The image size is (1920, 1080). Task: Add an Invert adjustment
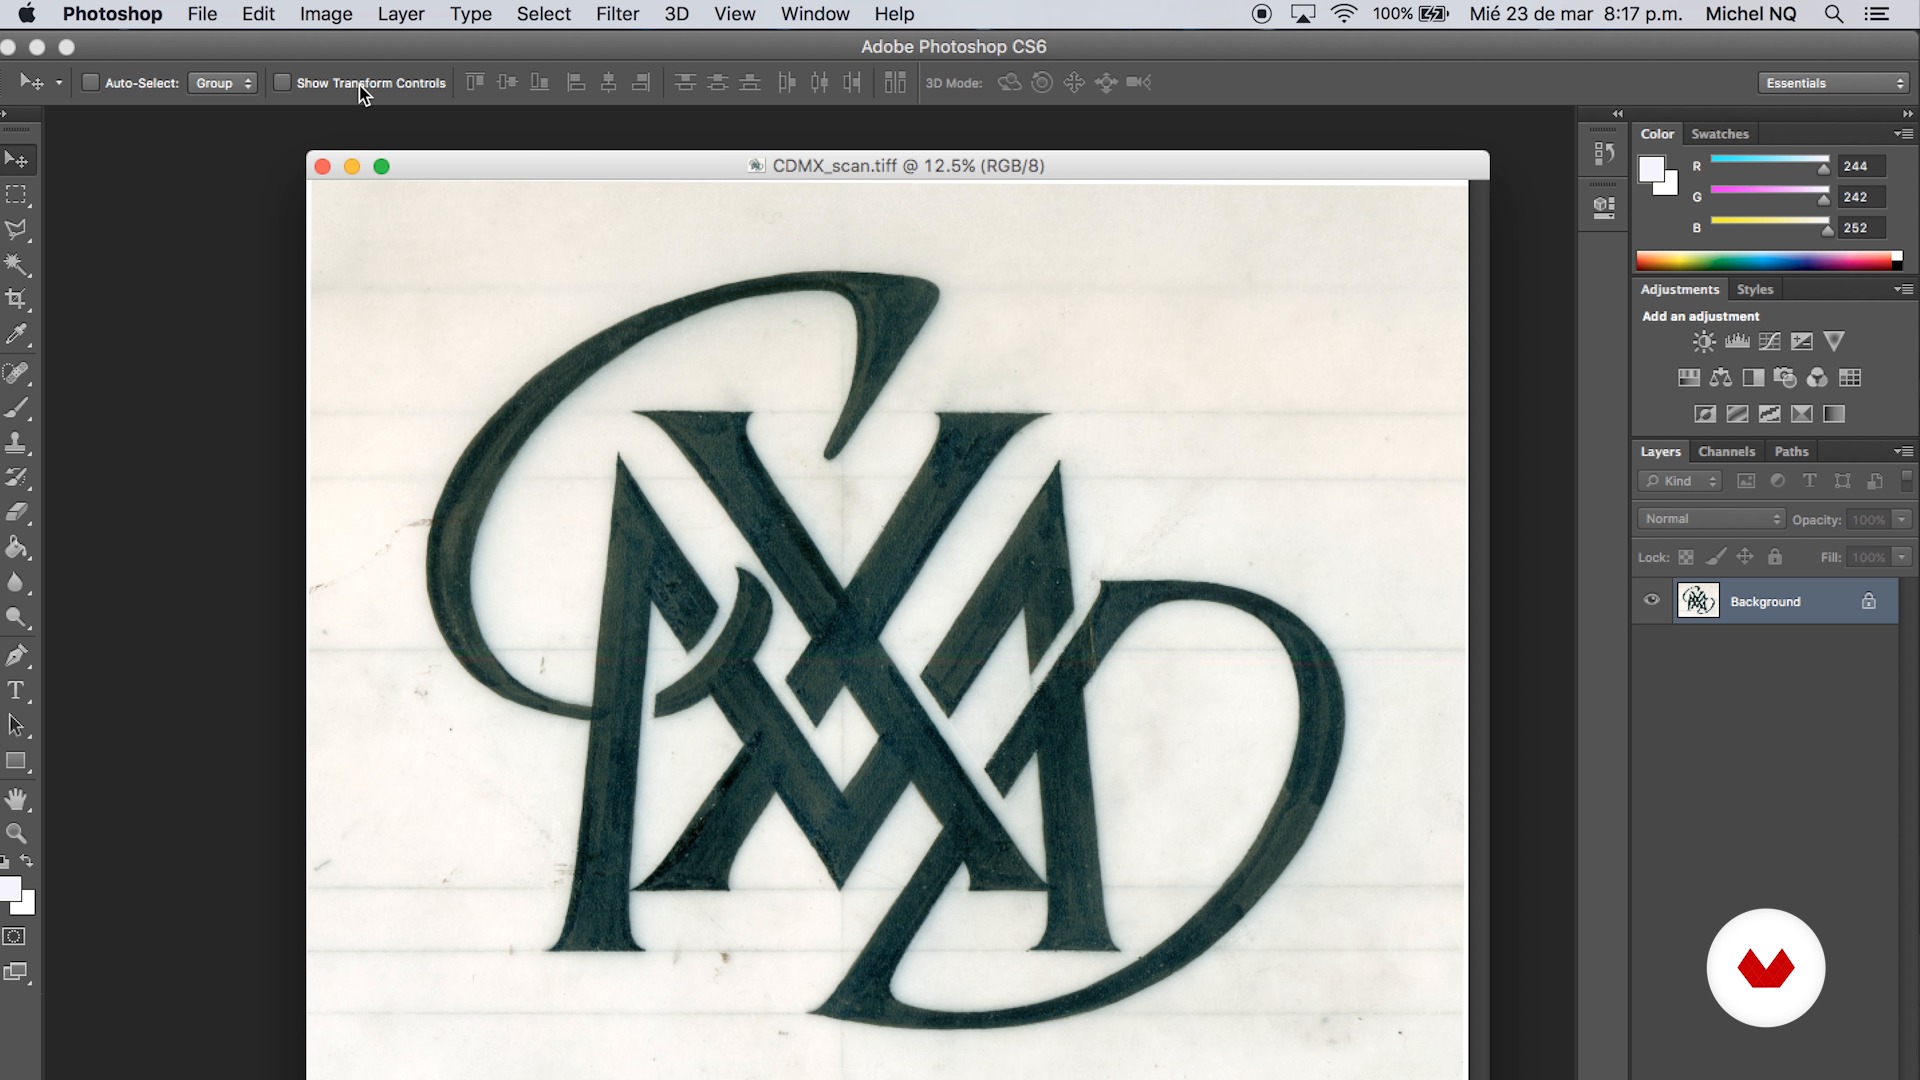pyautogui.click(x=1705, y=414)
